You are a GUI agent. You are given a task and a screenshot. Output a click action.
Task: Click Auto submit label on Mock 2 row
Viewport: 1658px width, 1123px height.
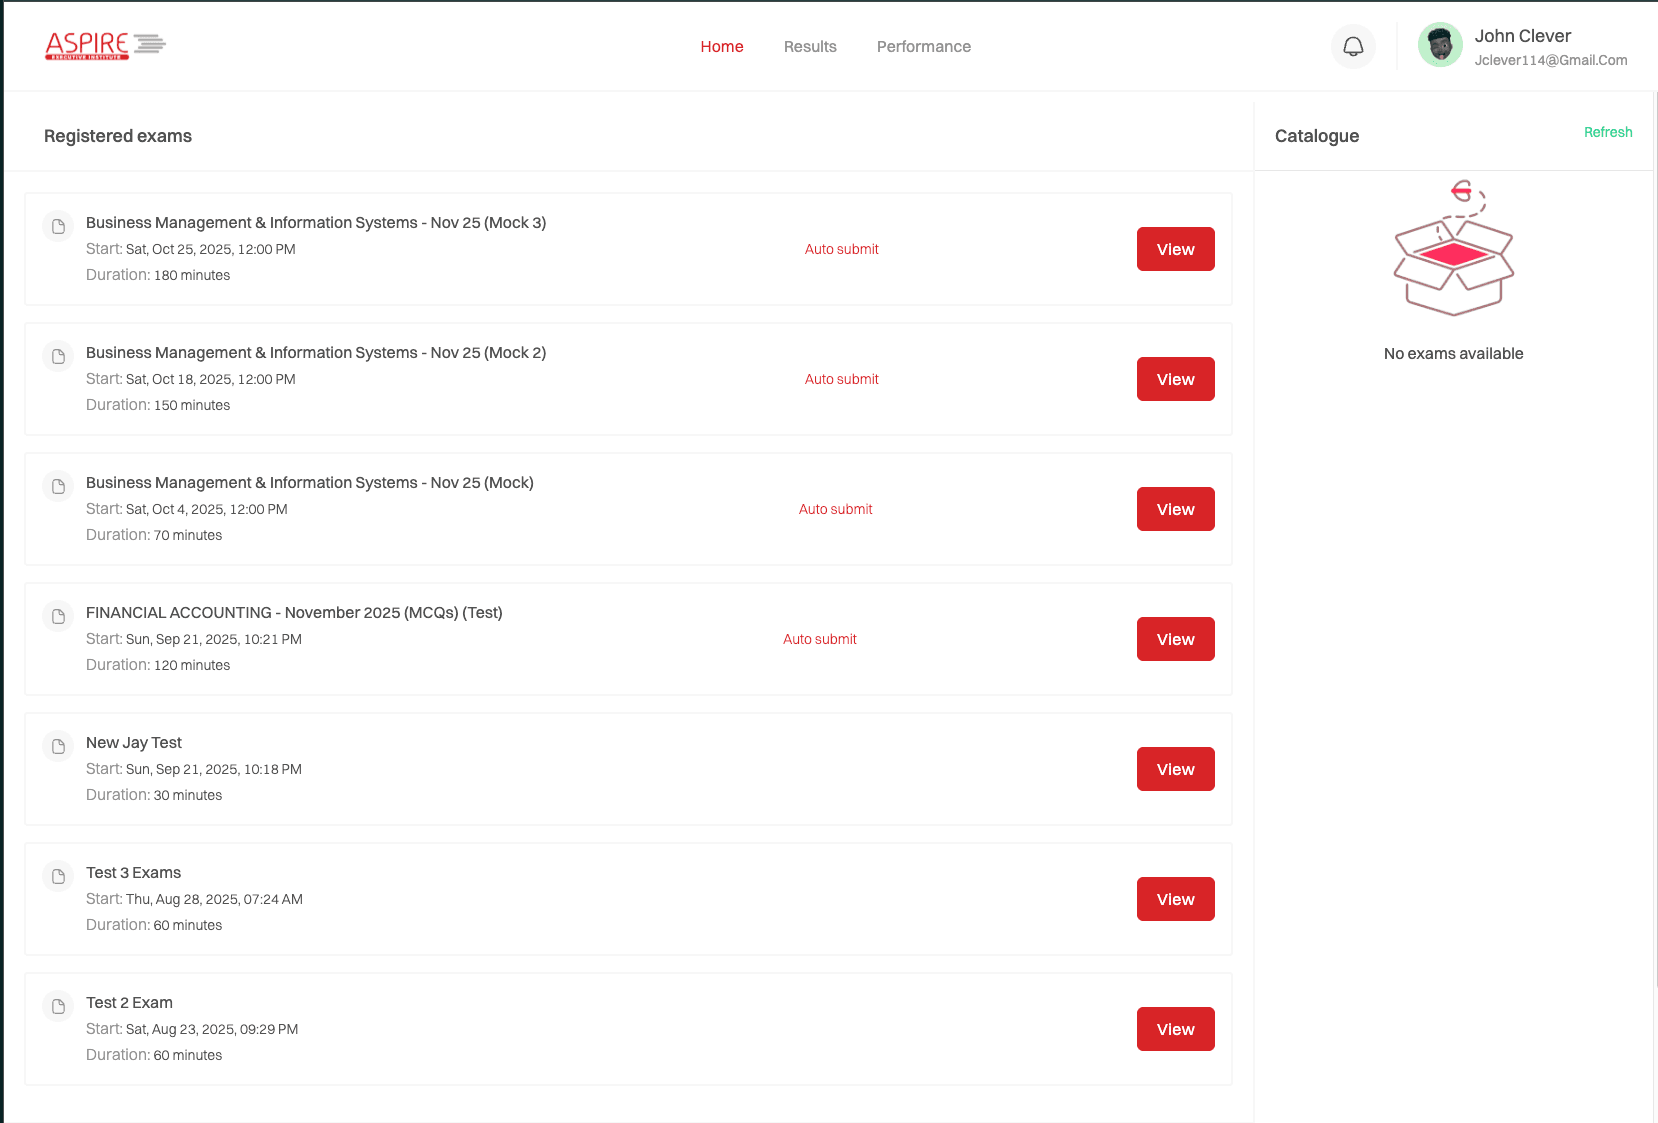(842, 379)
